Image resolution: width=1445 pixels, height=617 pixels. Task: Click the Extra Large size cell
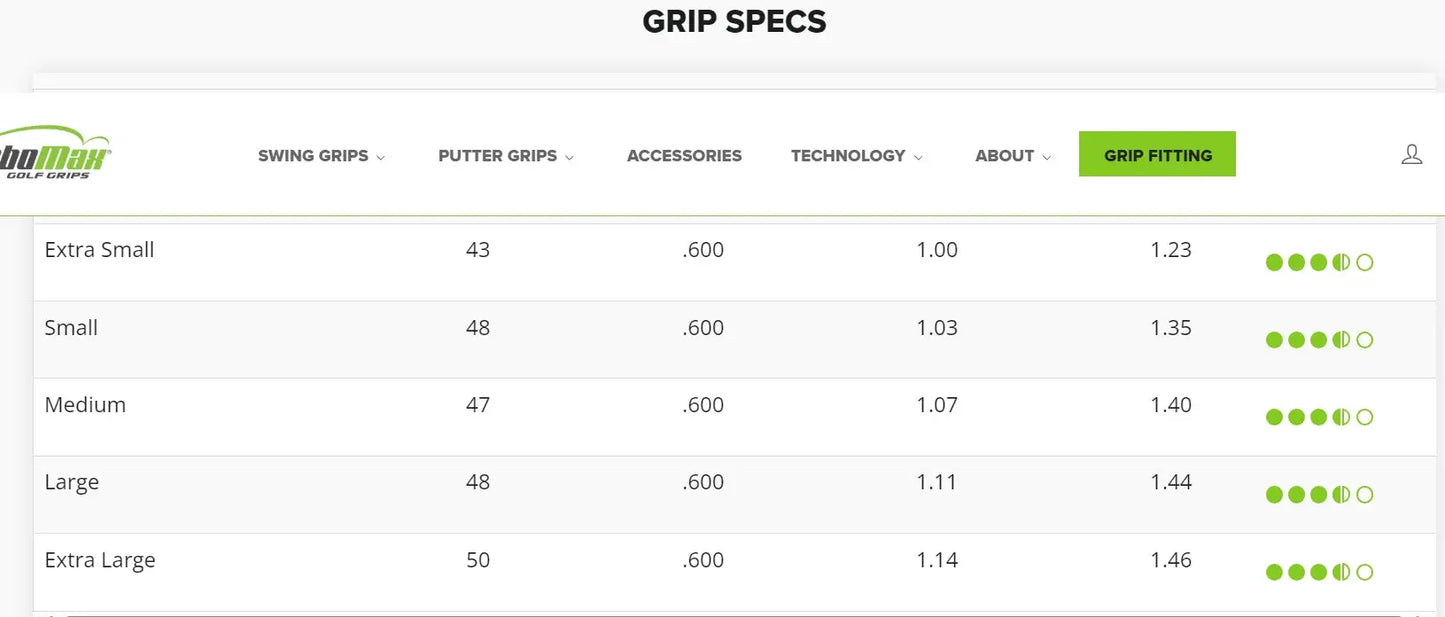pyautogui.click(x=100, y=560)
